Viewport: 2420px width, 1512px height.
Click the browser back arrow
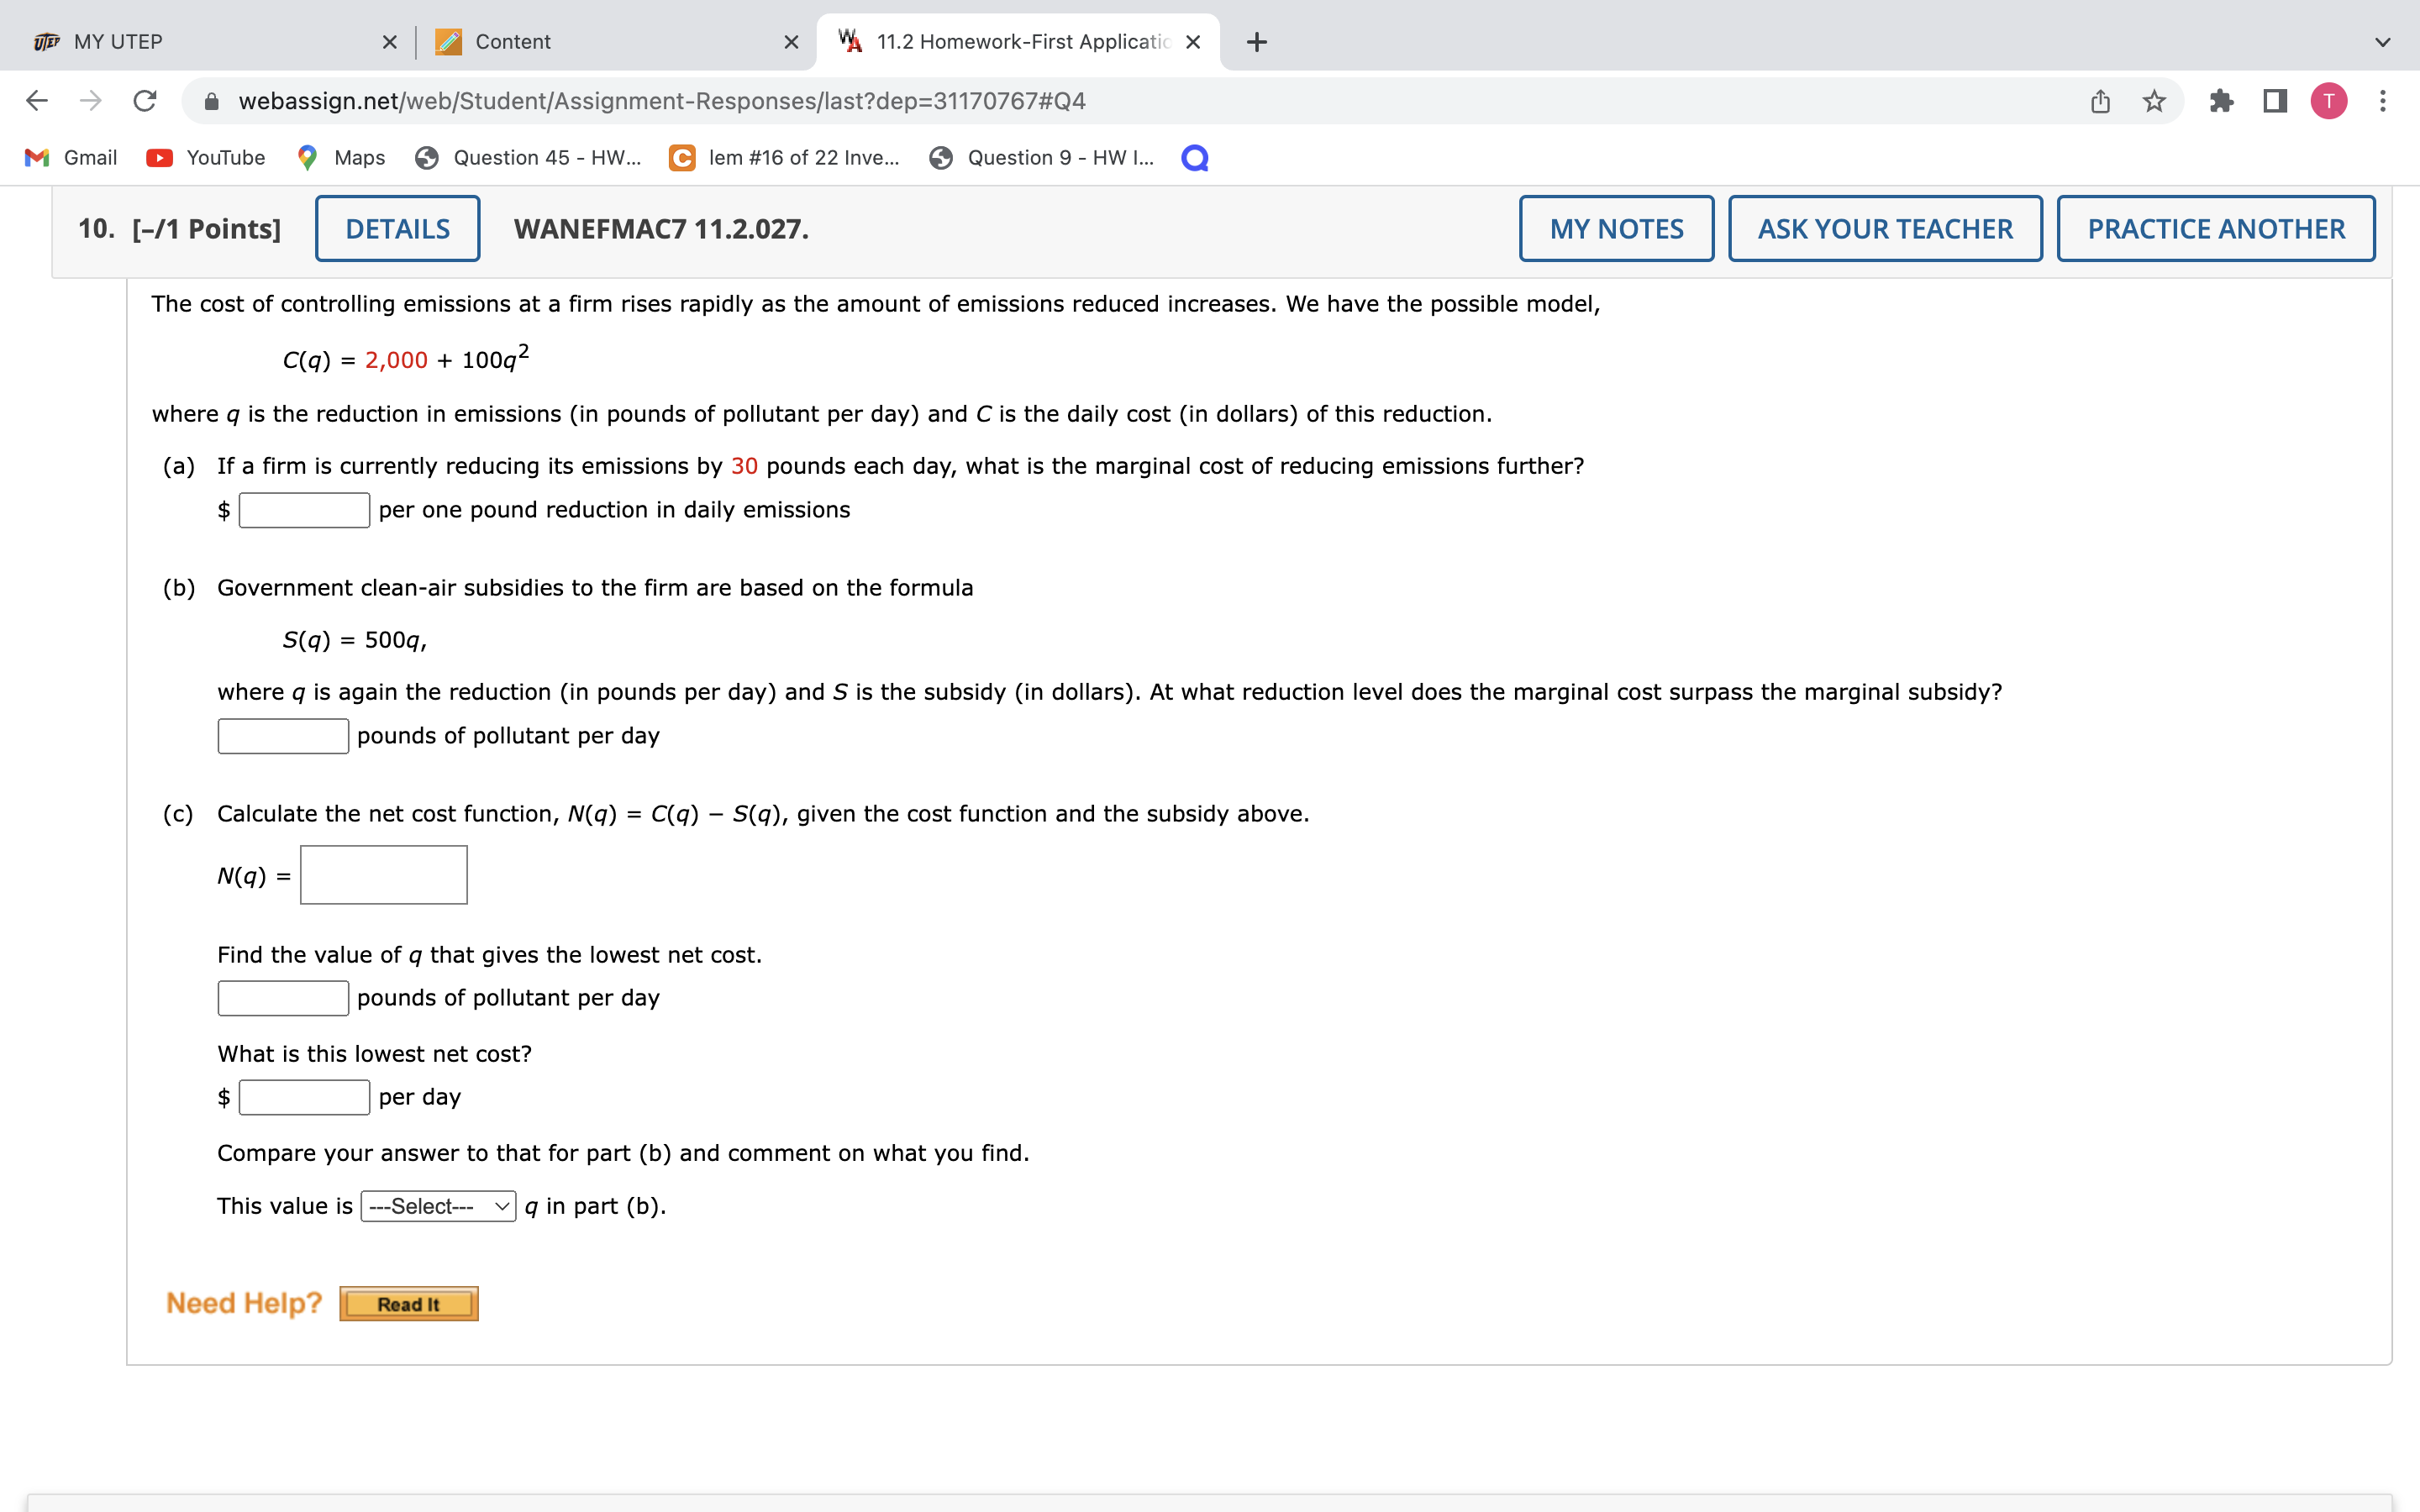[x=37, y=101]
